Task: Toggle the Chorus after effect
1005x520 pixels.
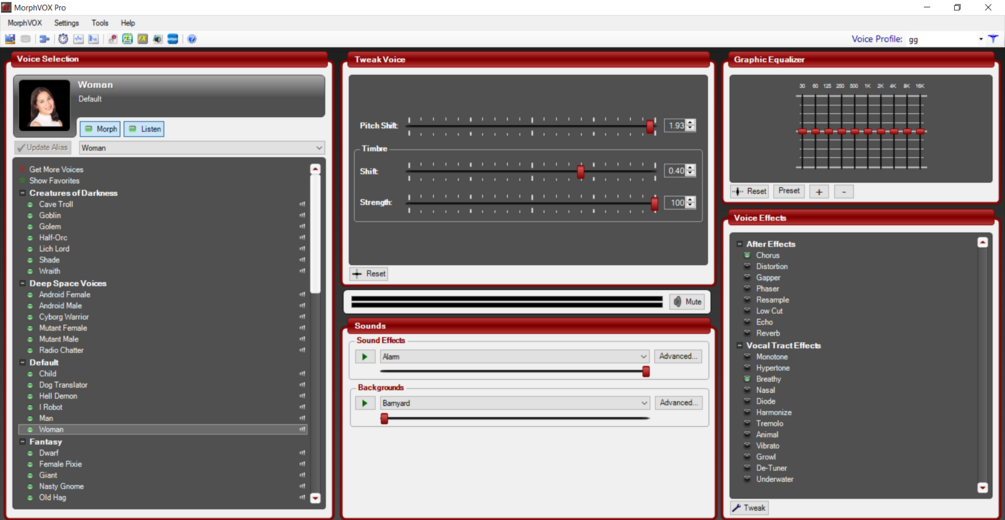Action: pyautogui.click(x=747, y=255)
